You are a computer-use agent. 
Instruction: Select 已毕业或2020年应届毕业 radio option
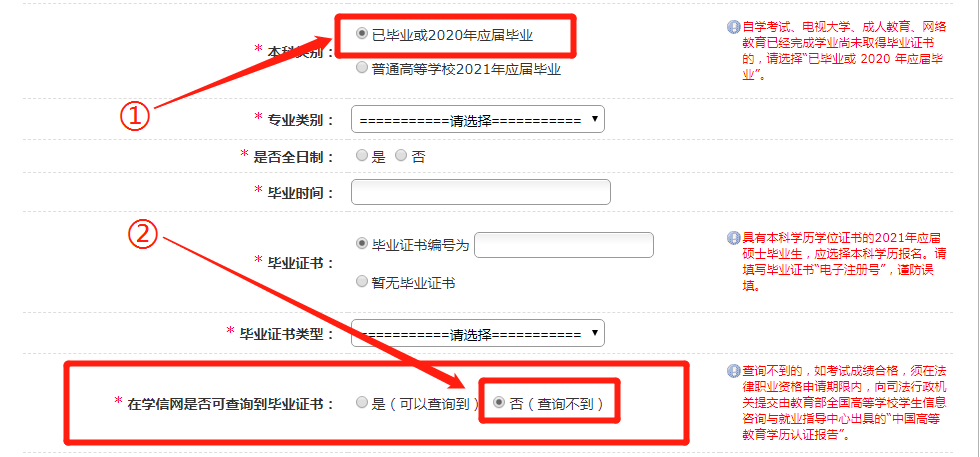click(361, 34)
